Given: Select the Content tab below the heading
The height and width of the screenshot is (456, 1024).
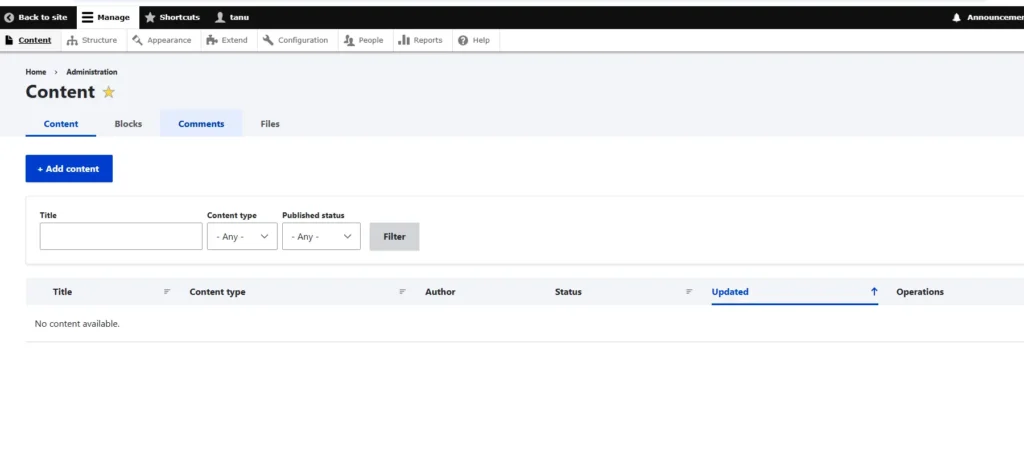Looking at the screenshot, I should coord(61,123).
